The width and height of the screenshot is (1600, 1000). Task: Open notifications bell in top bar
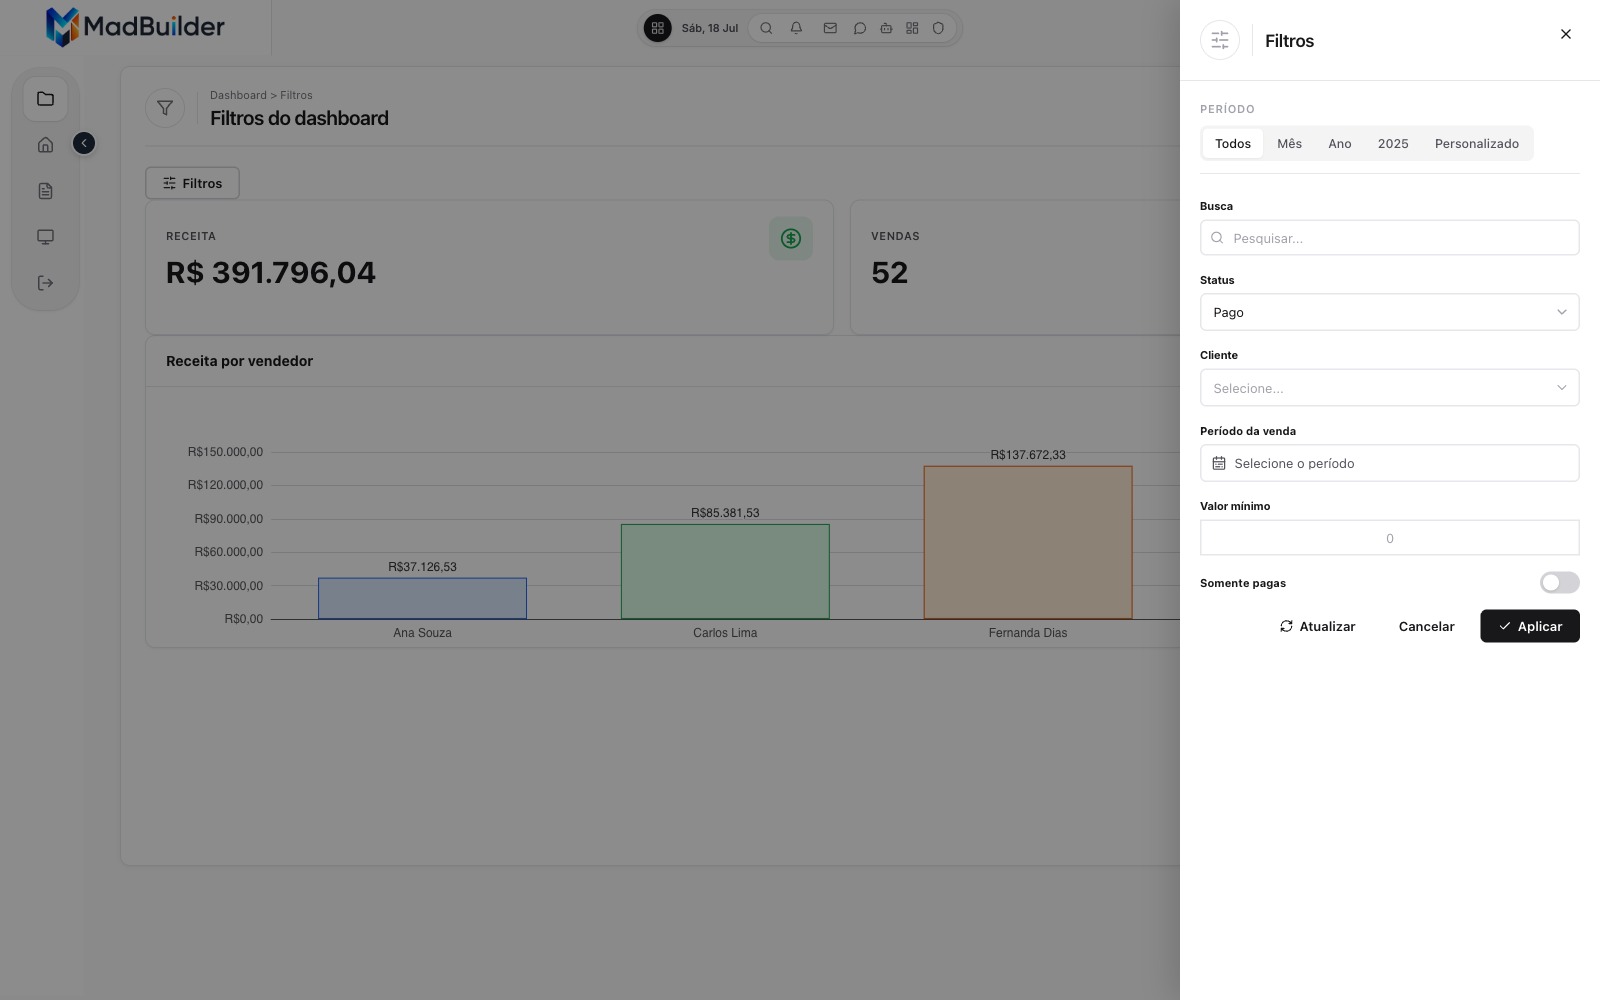796,28
